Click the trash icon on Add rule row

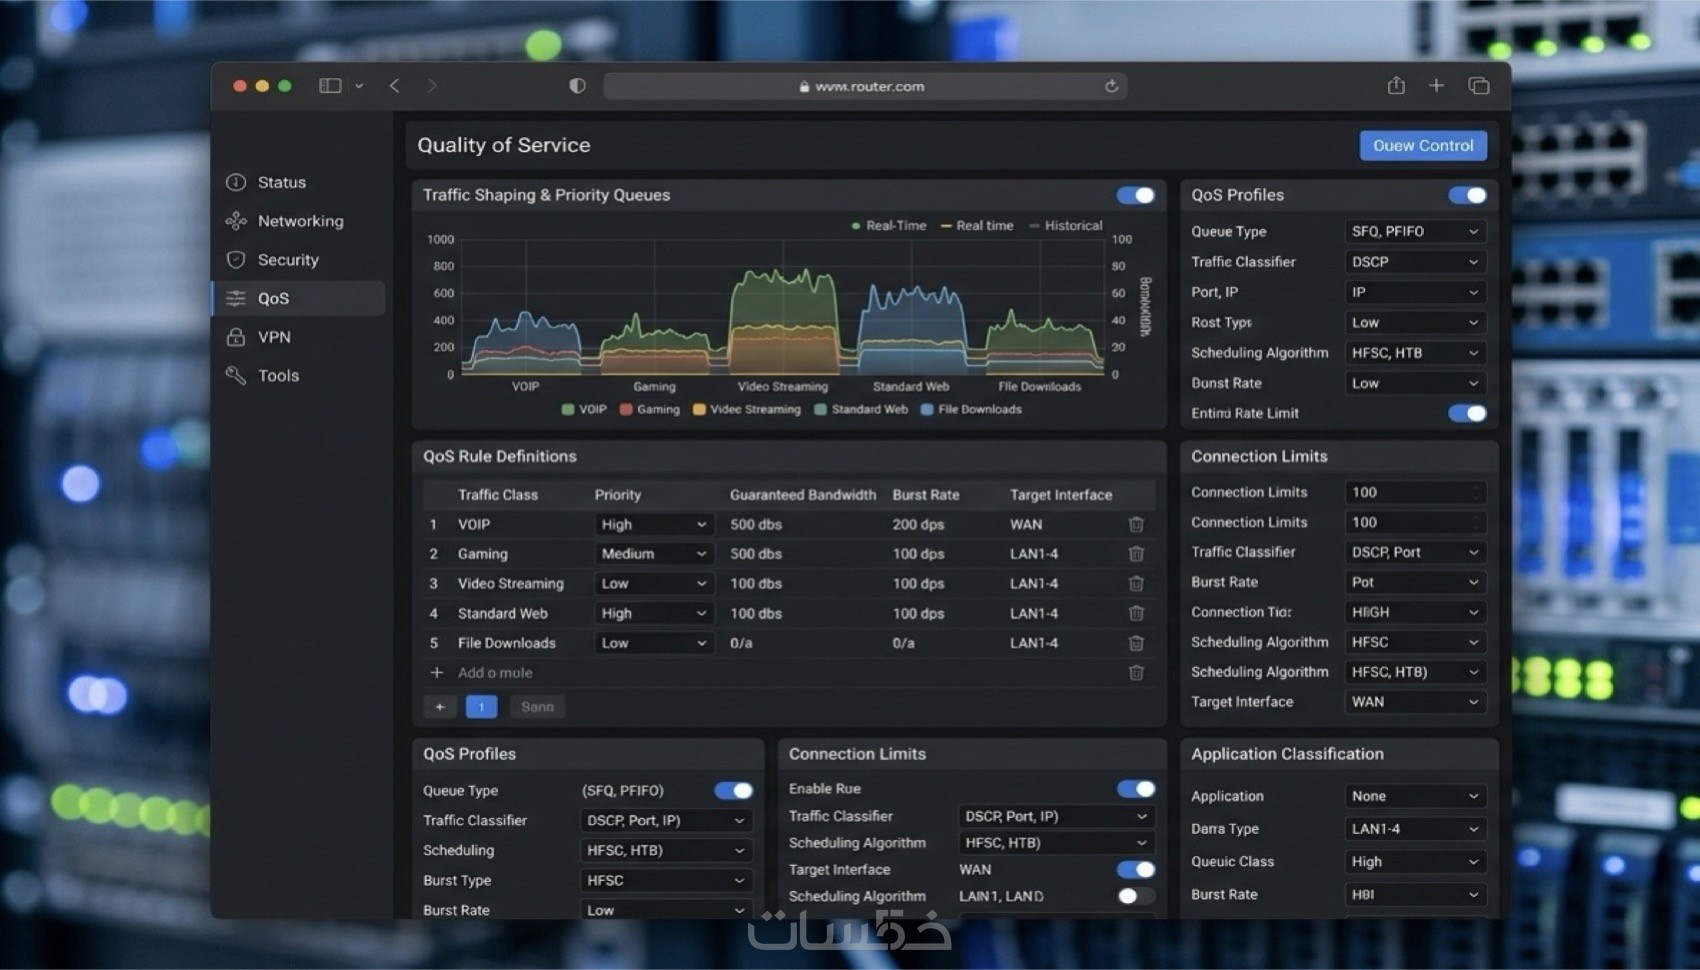1136,673
